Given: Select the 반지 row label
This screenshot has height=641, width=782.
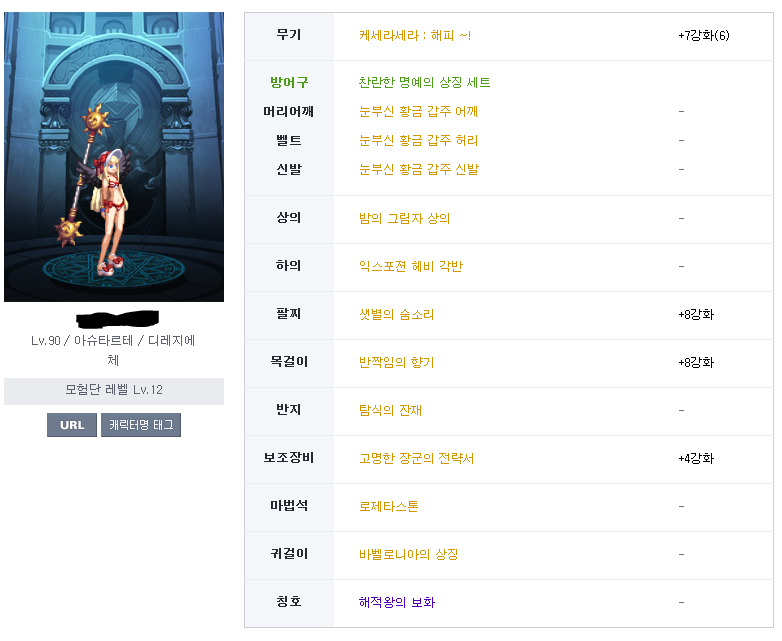Looking at the screenshot, I should [x=289, y=409].
